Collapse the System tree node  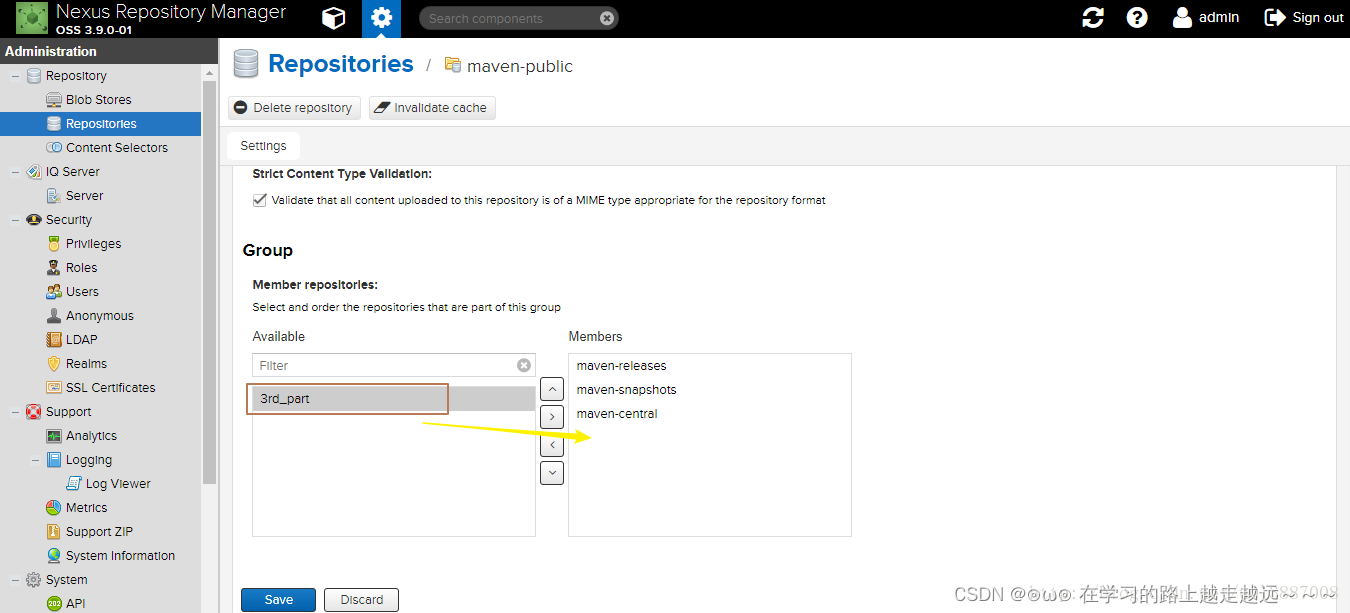(15, 580)
